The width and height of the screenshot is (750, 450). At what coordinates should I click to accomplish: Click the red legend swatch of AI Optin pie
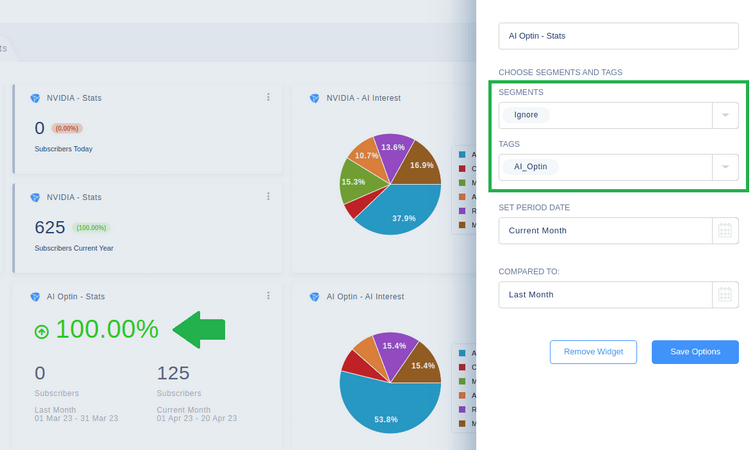[x=462, y=367]
